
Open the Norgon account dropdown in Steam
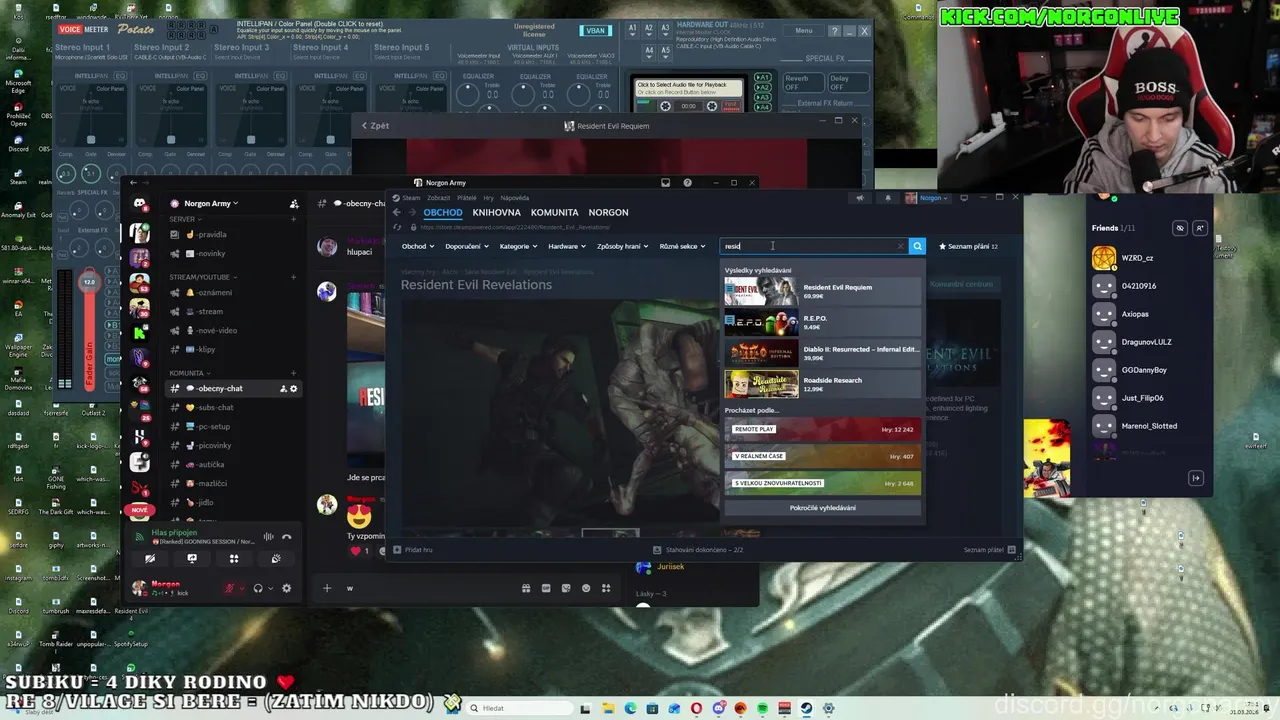pyautogui.click(x=927, y=198)
